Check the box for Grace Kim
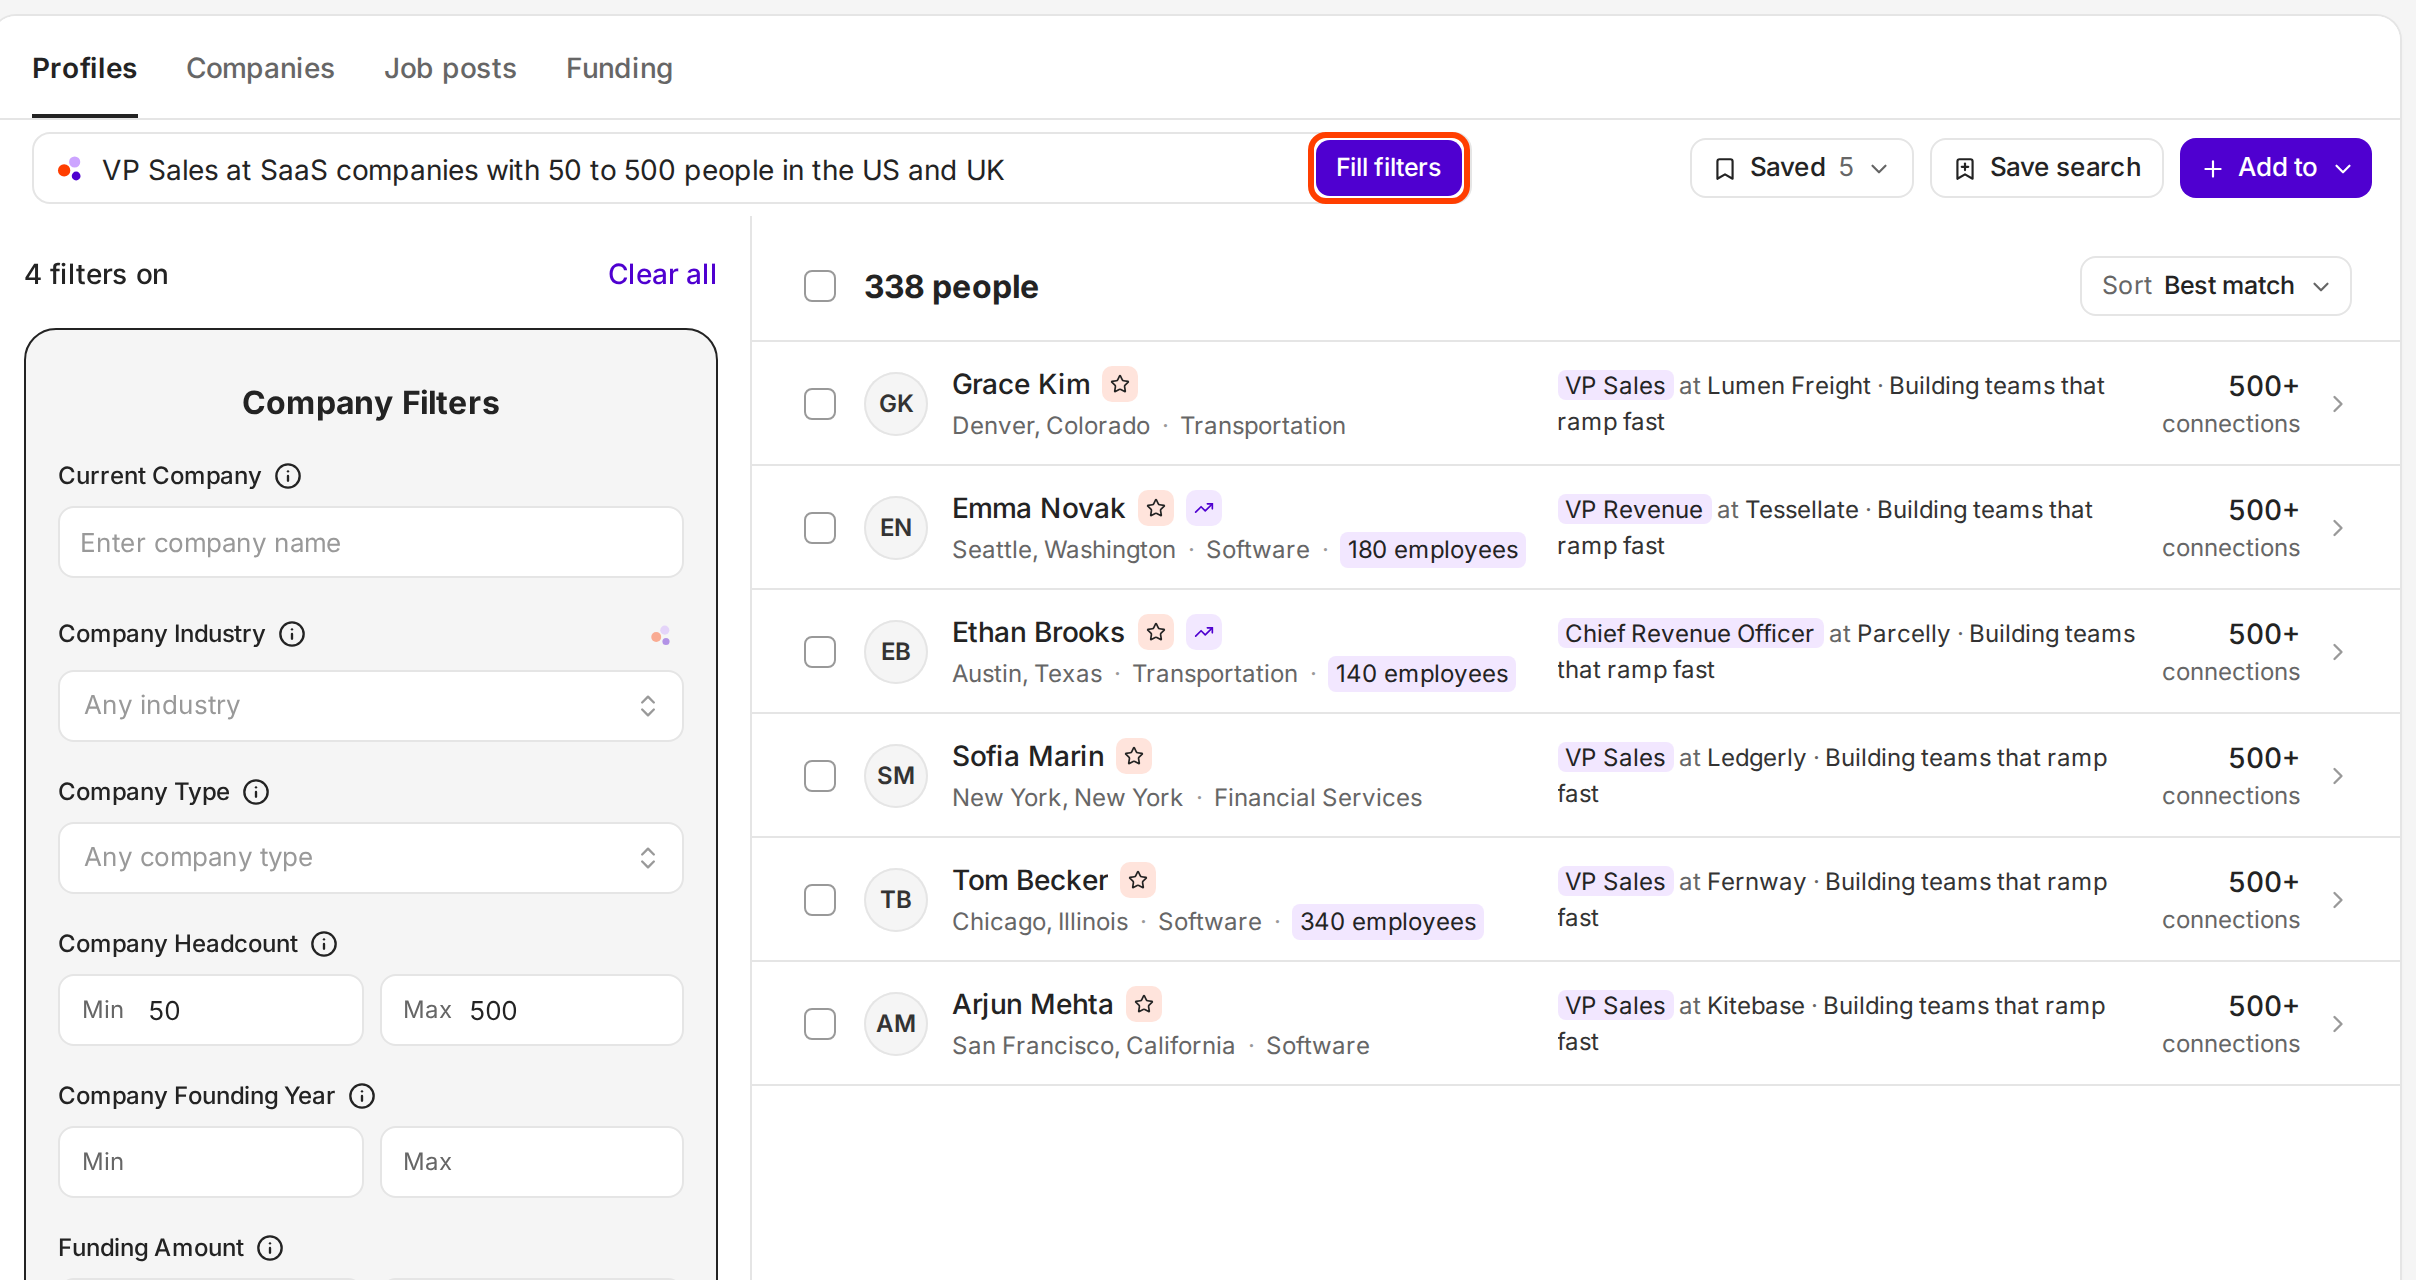 tap(820, 404)
